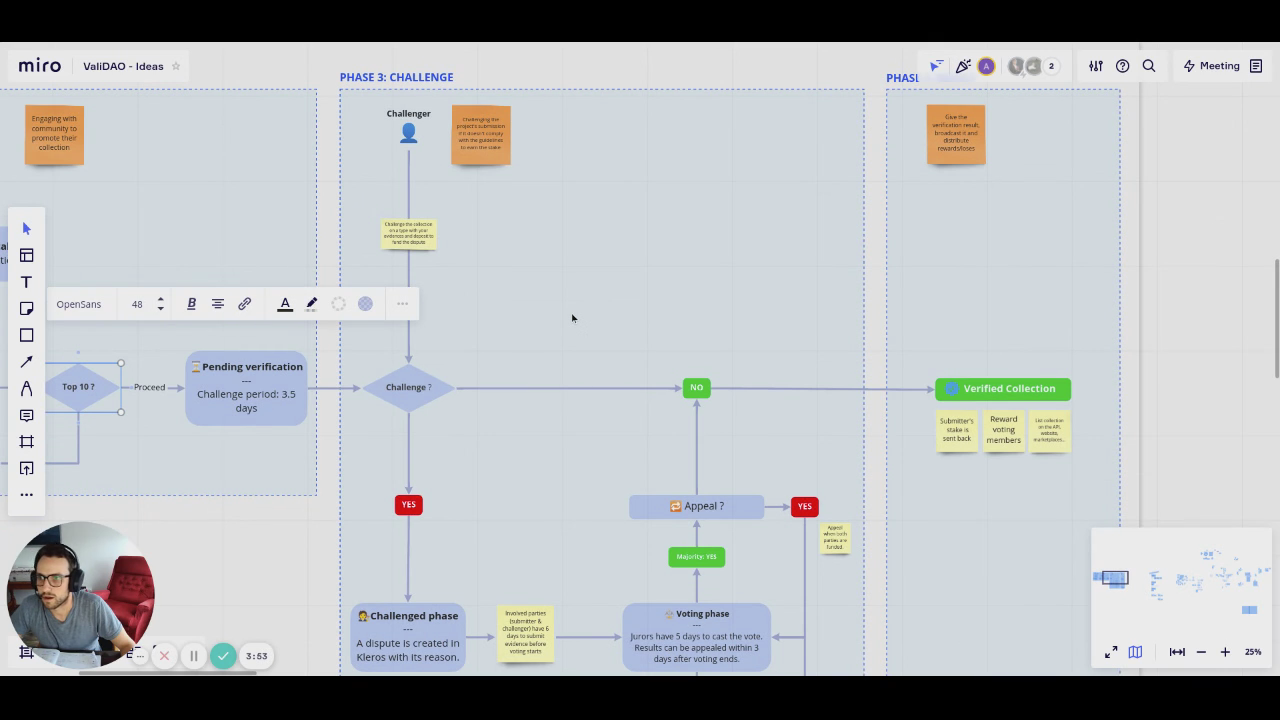Insert a link with the link icon
1280x720 pixels.
244,304
